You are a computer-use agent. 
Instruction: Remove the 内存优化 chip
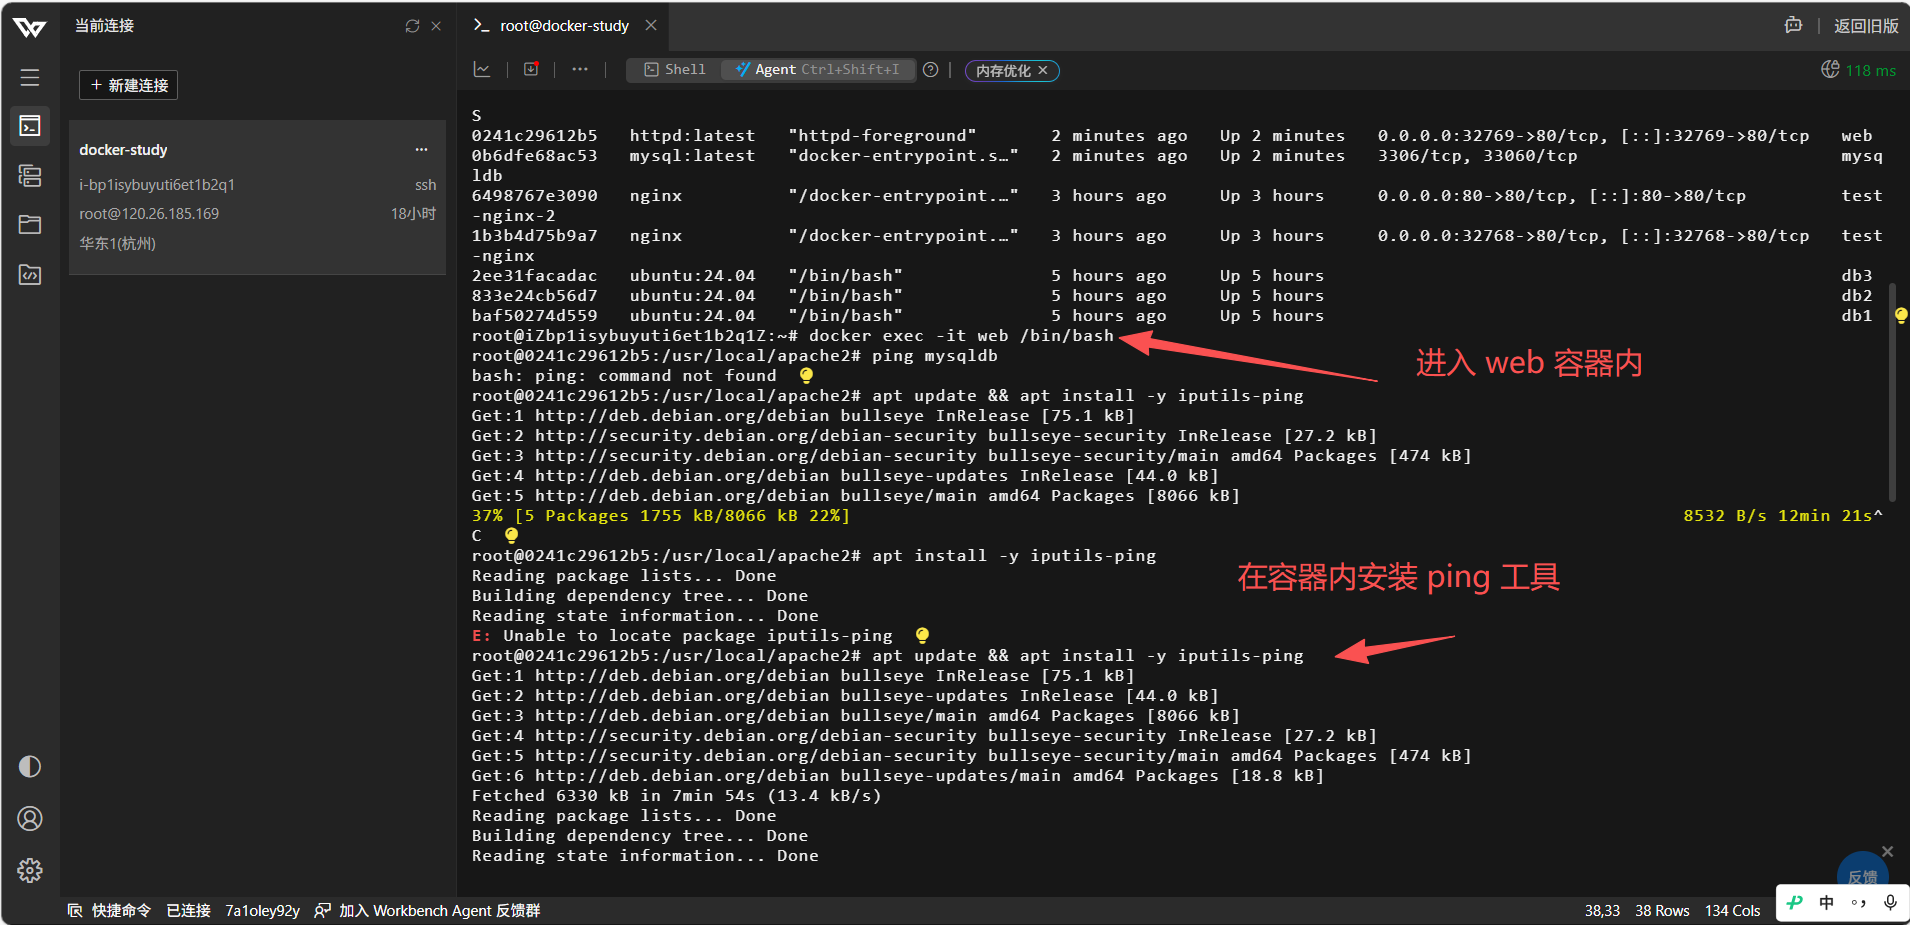tap(1043, 70)
